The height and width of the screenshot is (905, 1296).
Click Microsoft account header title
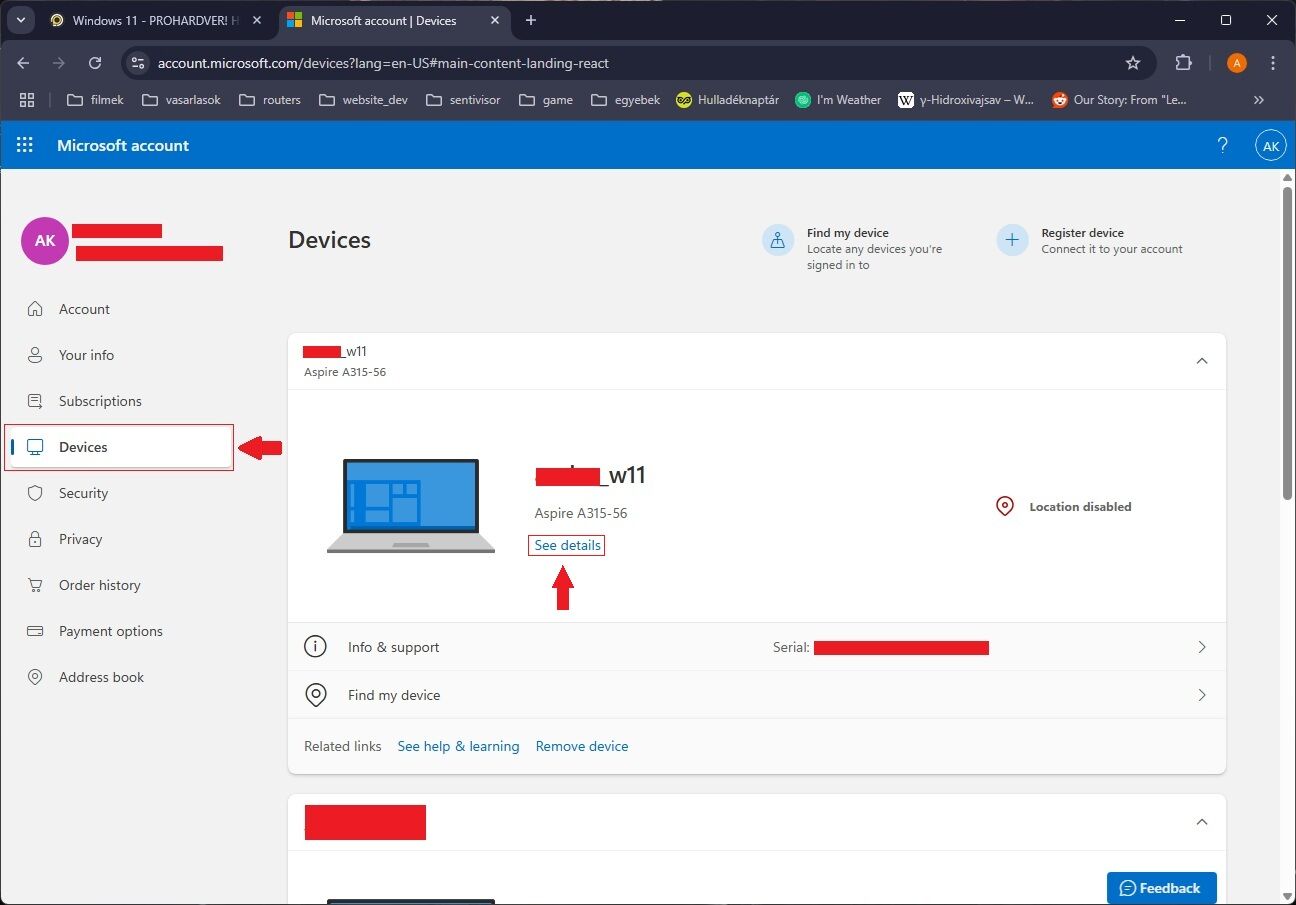click(x=123, y=145)
